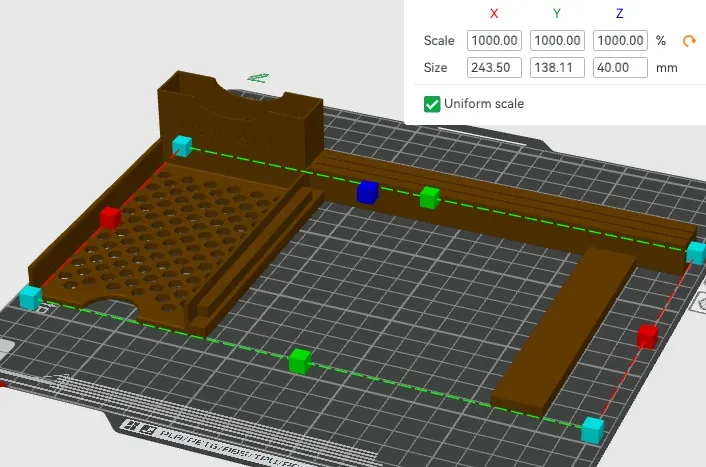Click the green Y handle on front edge
Image resolution: width=706 pixels, height=467 pixels.
[x=300, y=361]
